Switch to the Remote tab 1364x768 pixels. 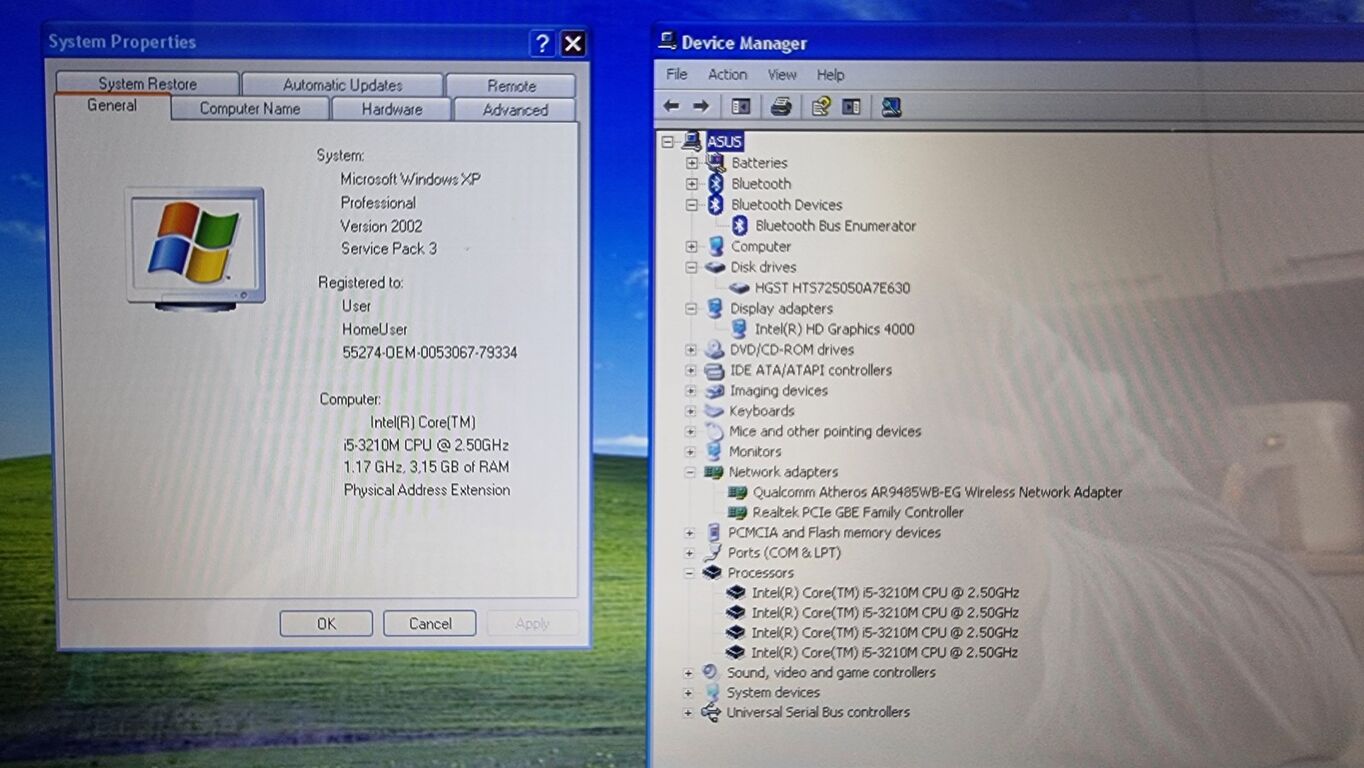511,86
